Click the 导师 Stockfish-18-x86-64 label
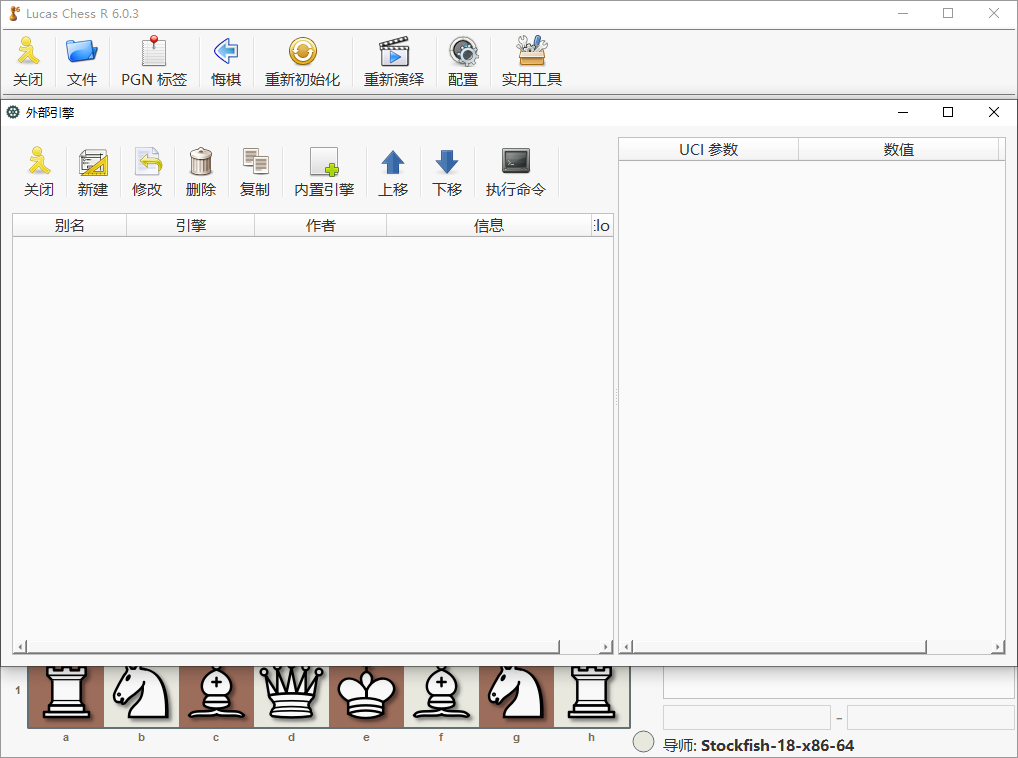The image size is (1018, 758). click(x=758, y=746)
